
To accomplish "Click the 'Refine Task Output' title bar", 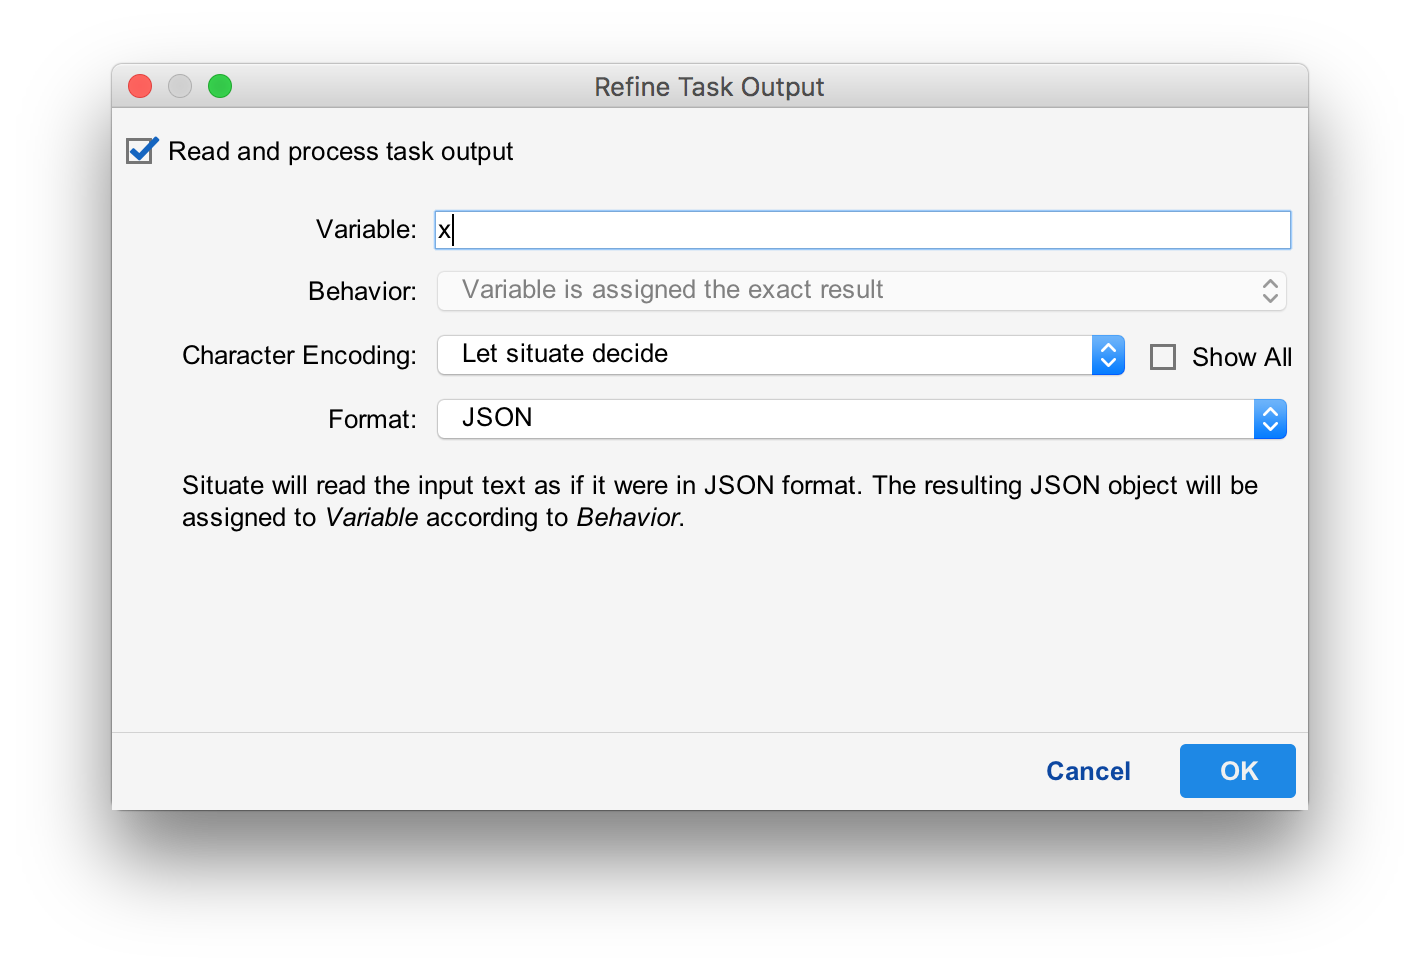I will coord(709,87).
